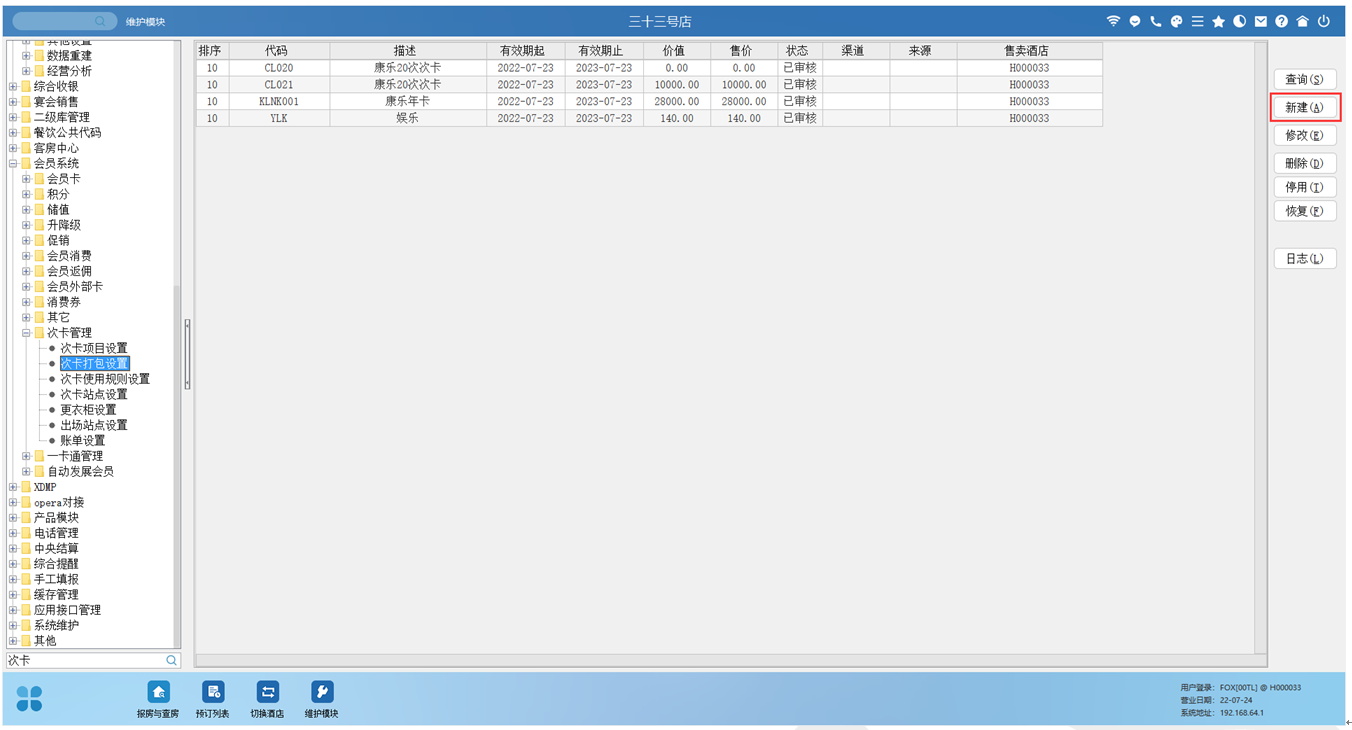The width and height of the screenshot is (1352, 730).
Task: Open 出场站点设置 tree item
Action: coord(94,425)
